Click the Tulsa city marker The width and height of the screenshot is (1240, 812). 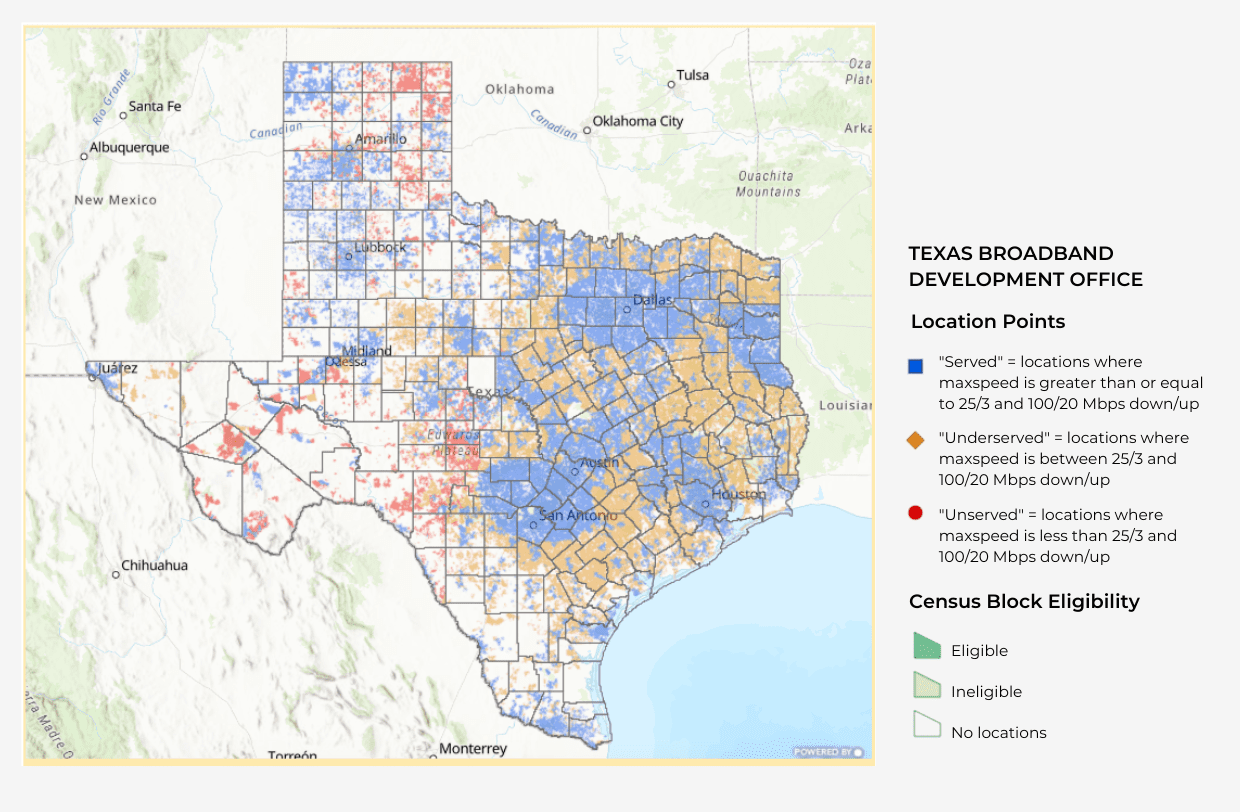pos(671,84)
